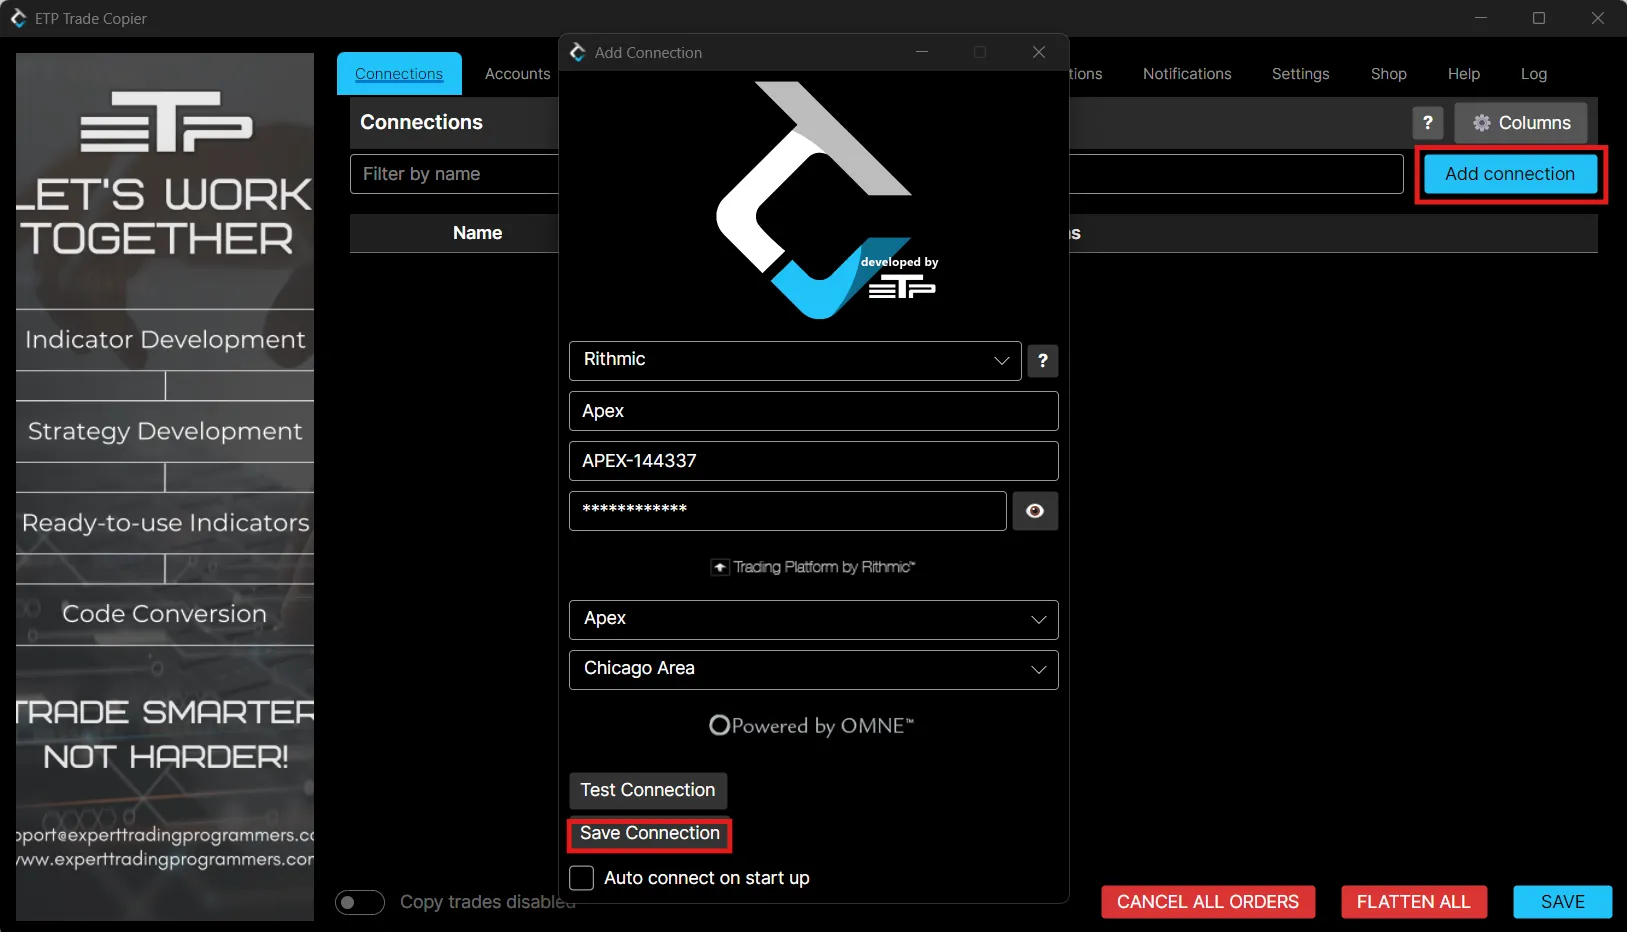Screen dimensions: 1627x932
Task: Open the Columns settings button
Action: (1520, 123)
